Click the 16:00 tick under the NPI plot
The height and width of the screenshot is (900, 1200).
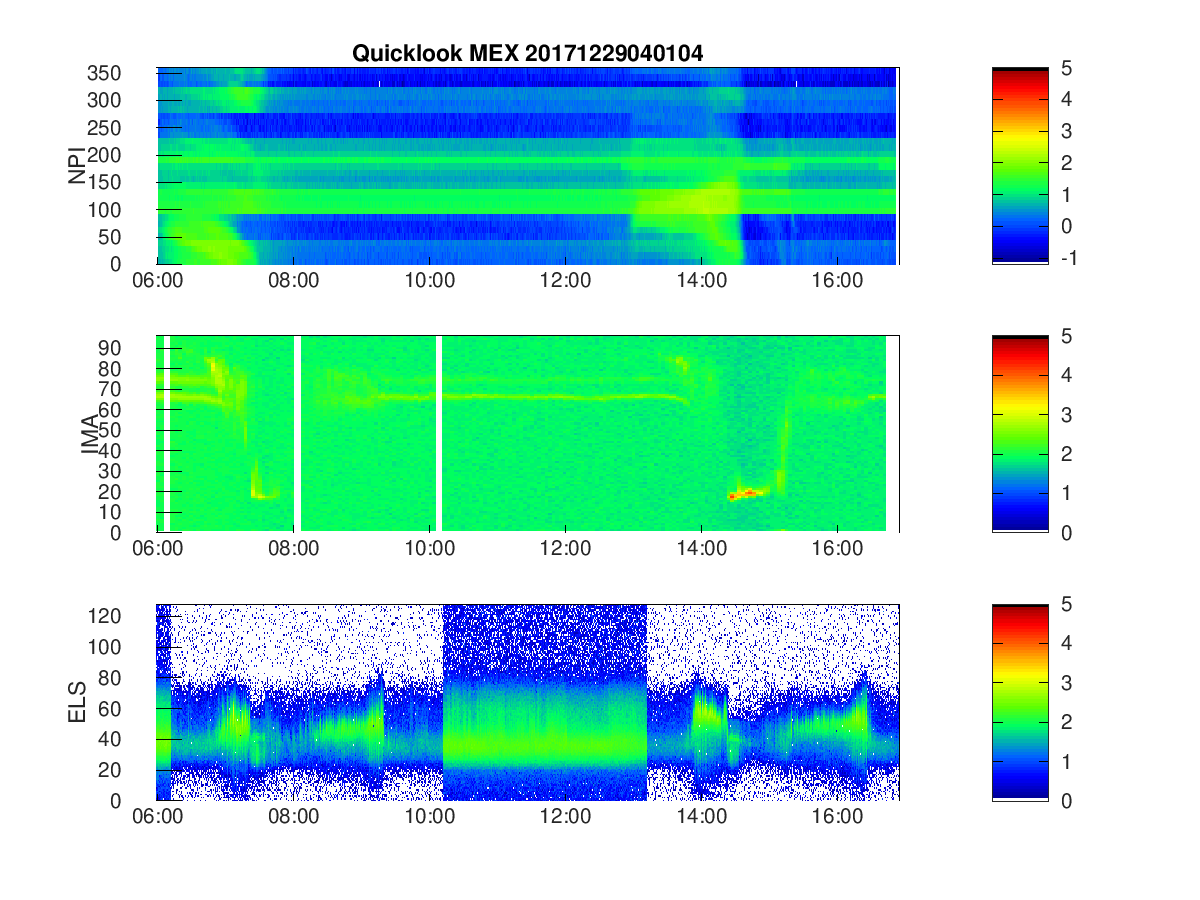coord(838,281)
